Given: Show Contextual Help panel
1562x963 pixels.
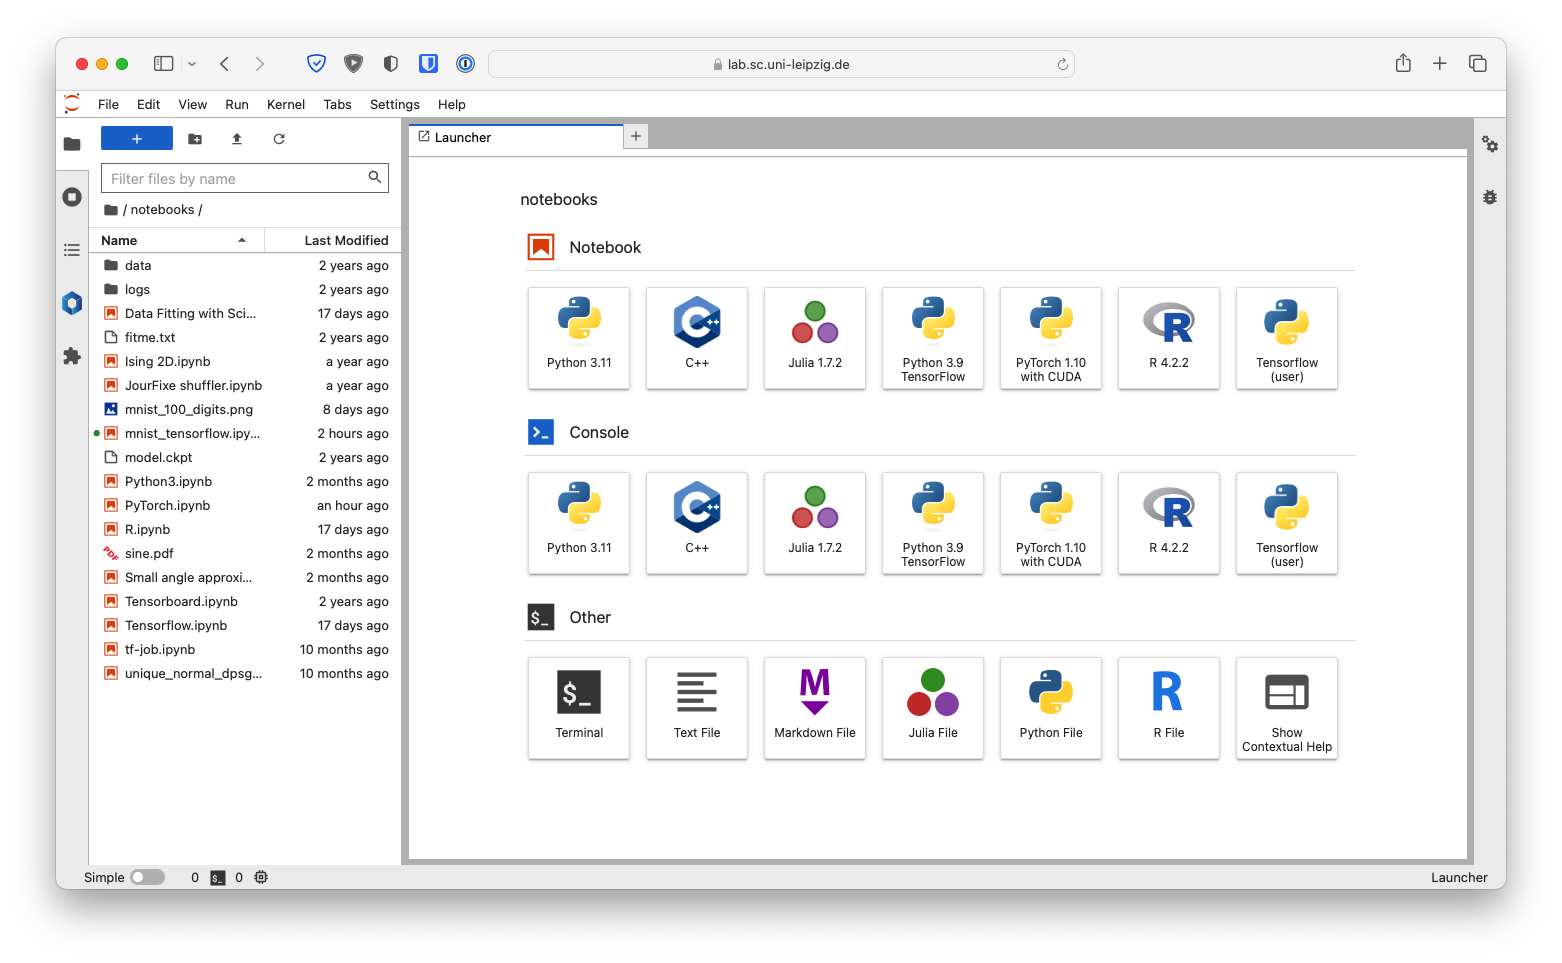Looking at the screenshot, I should click(x=1287, y=708).
